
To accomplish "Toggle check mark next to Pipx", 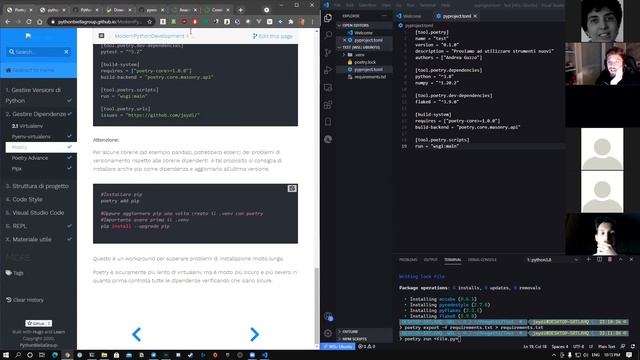I will point(69,168).
